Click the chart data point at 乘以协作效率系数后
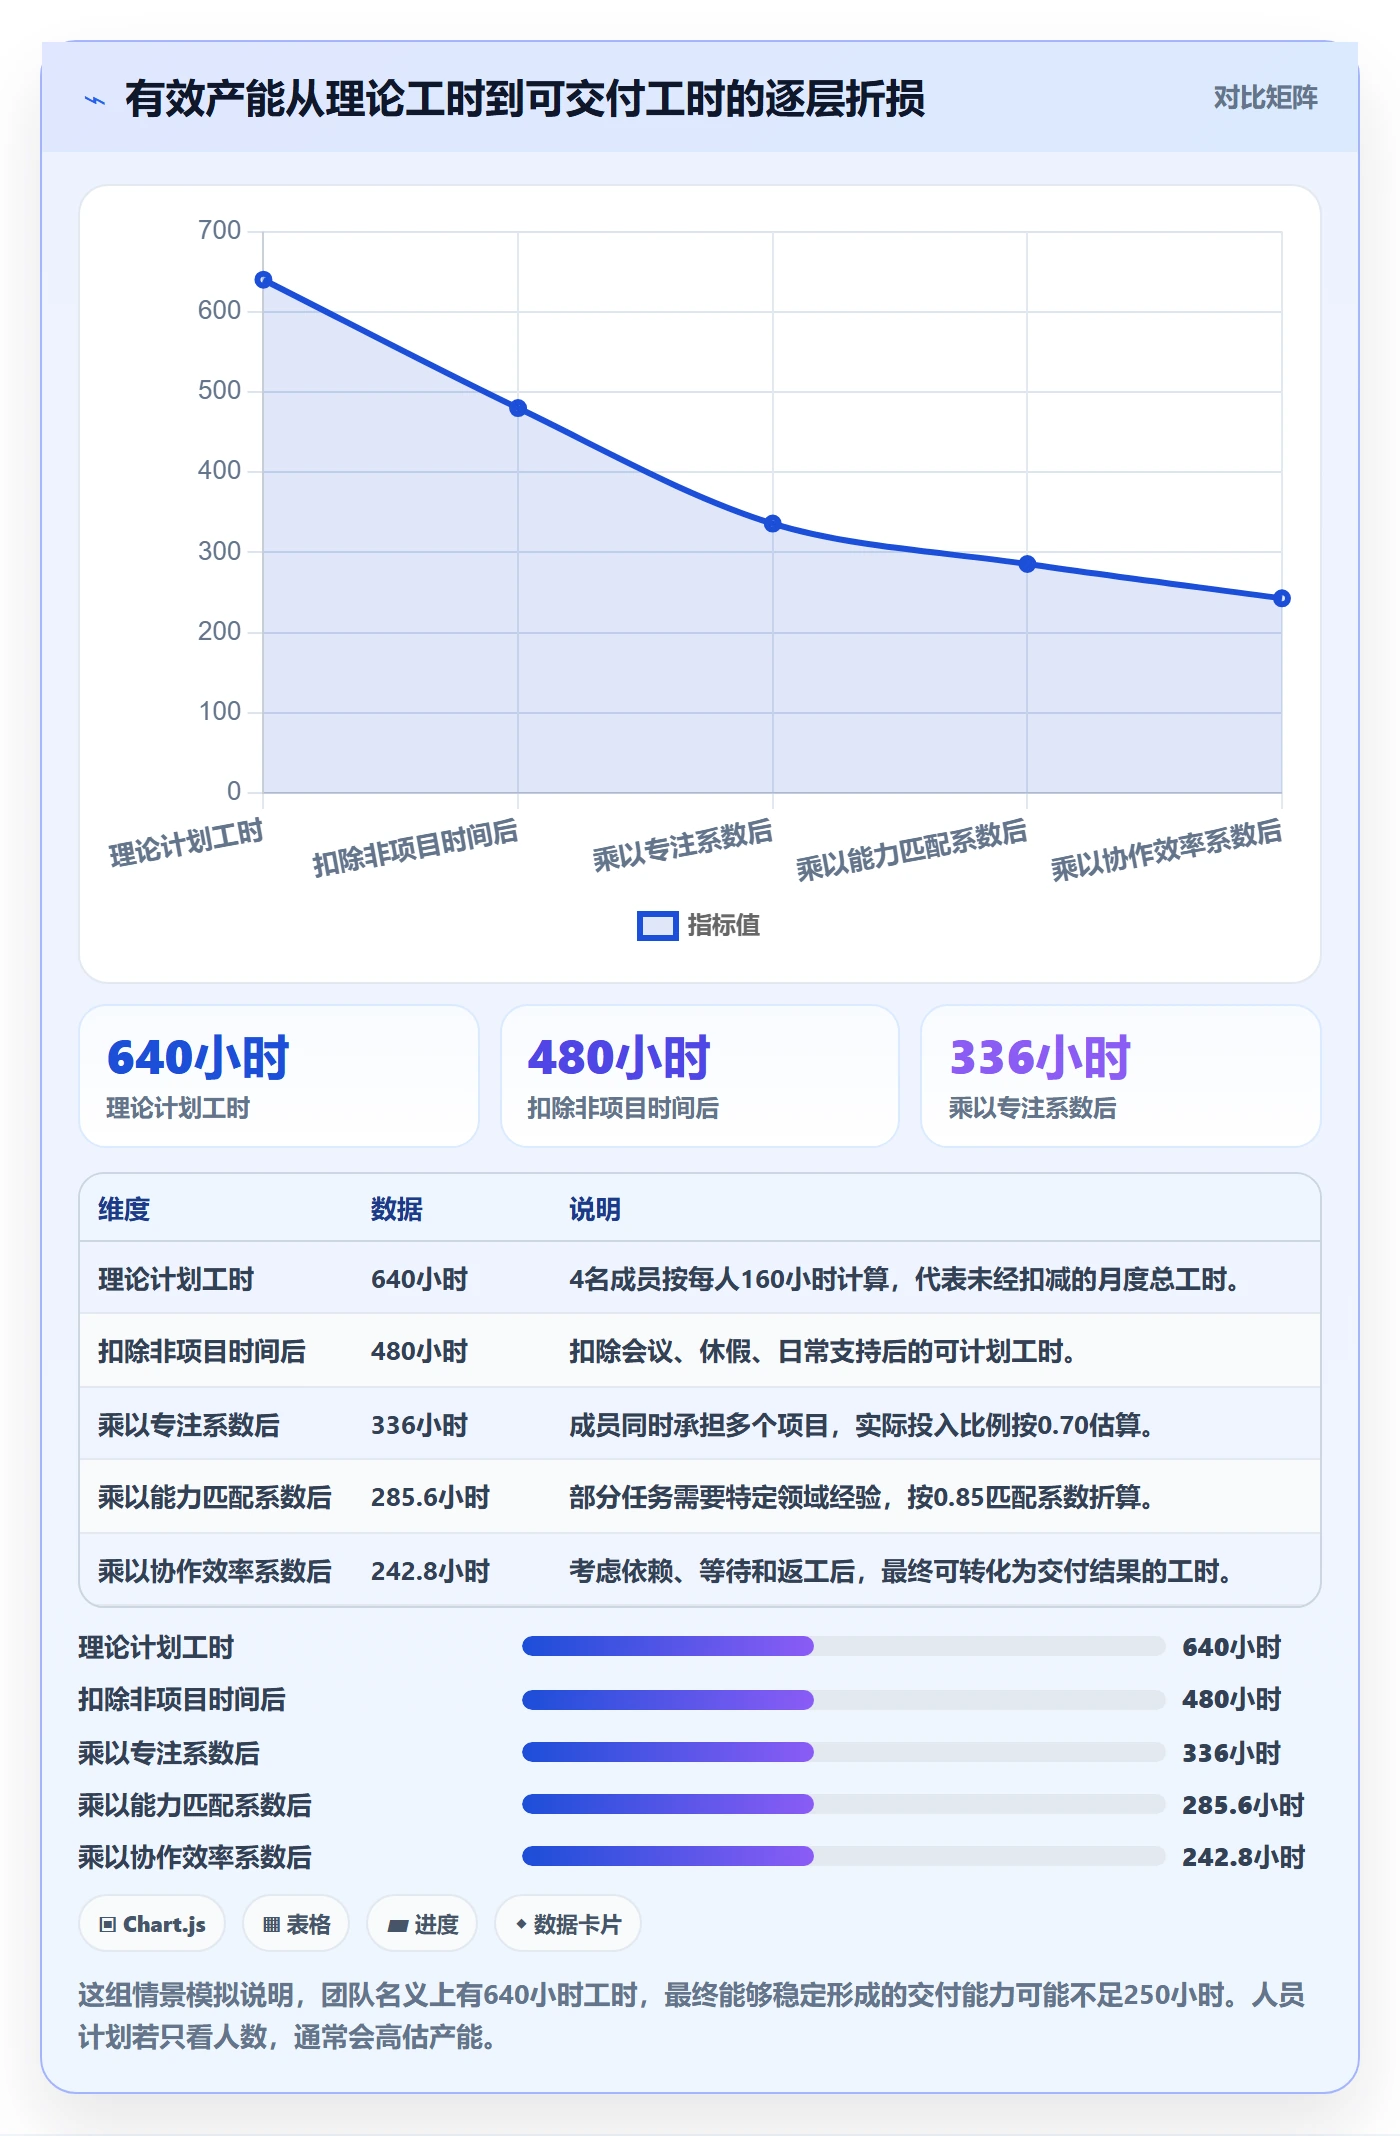Viewport: 1400px width, 2136px height. click(x=1282, y=598)
